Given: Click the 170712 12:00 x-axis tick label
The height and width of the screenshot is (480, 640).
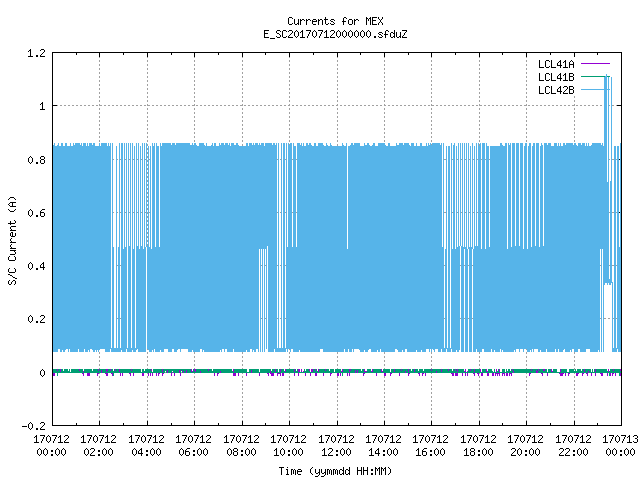Looking at the screenshot, I should point(336,446).
